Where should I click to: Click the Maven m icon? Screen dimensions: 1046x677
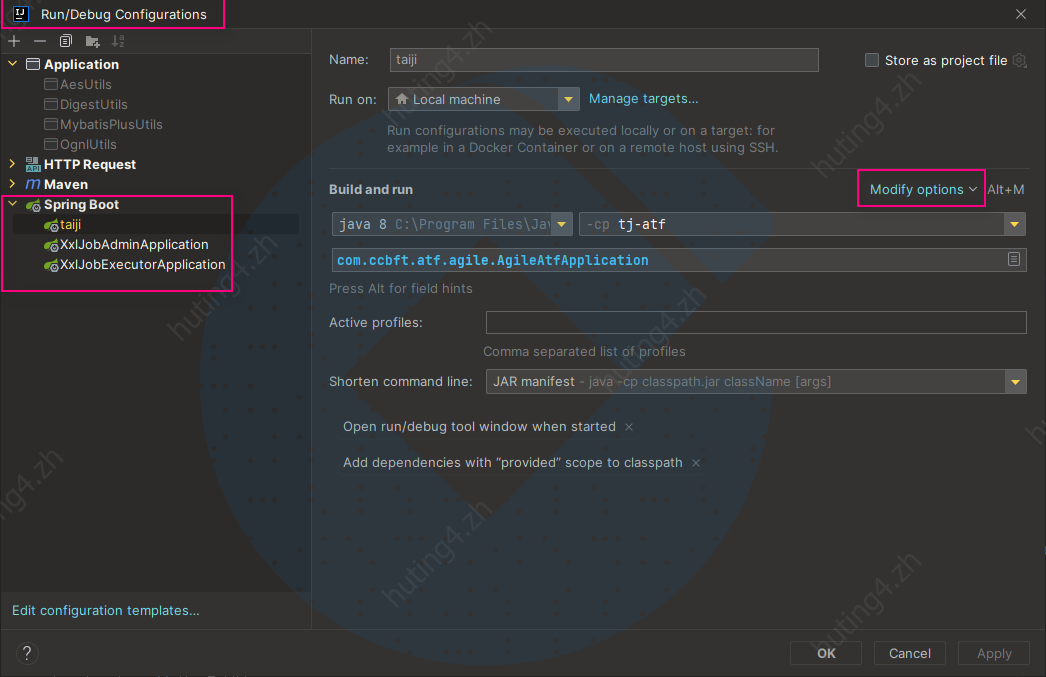(x=33, y=184)
